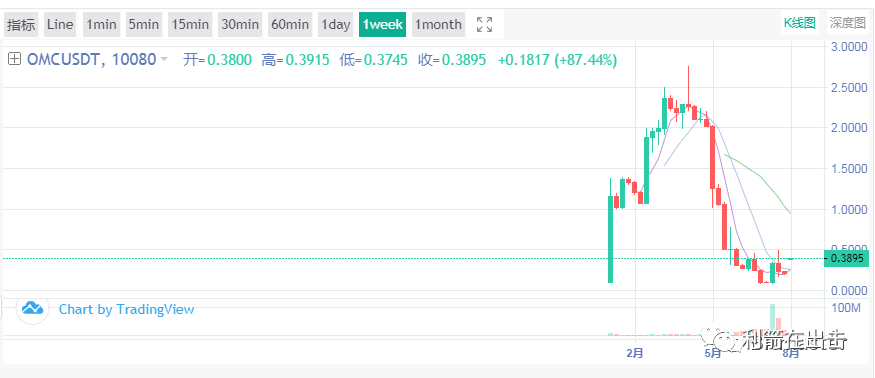Click the 2.0000 price axis label

[849, 128]
